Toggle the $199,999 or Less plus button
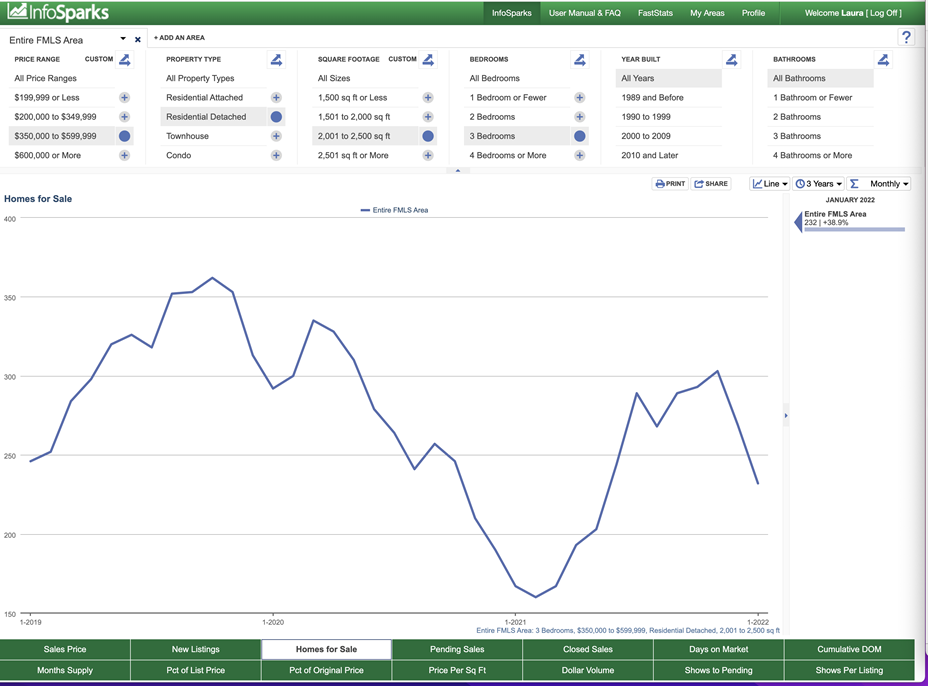The width and height of the screenshot is (928, 686). pyautogui.click(x=125, y=98)
